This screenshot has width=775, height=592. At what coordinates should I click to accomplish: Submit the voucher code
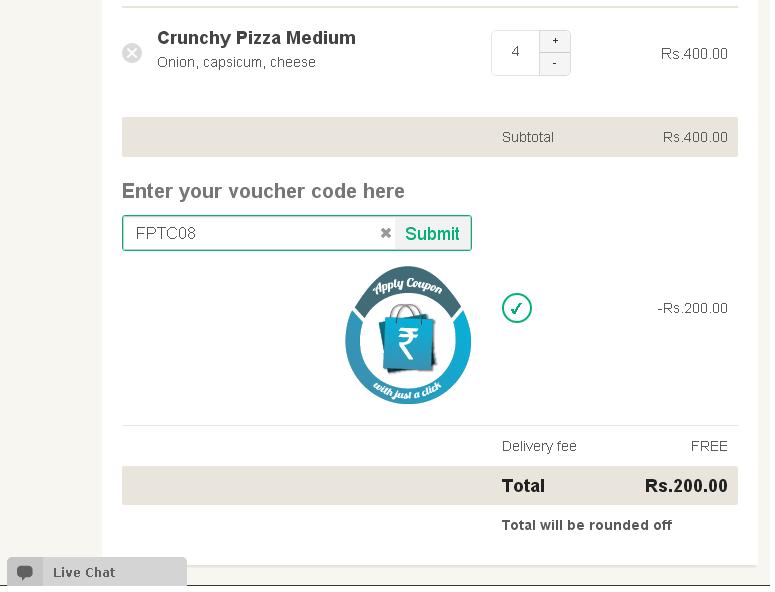coord(432,233)
